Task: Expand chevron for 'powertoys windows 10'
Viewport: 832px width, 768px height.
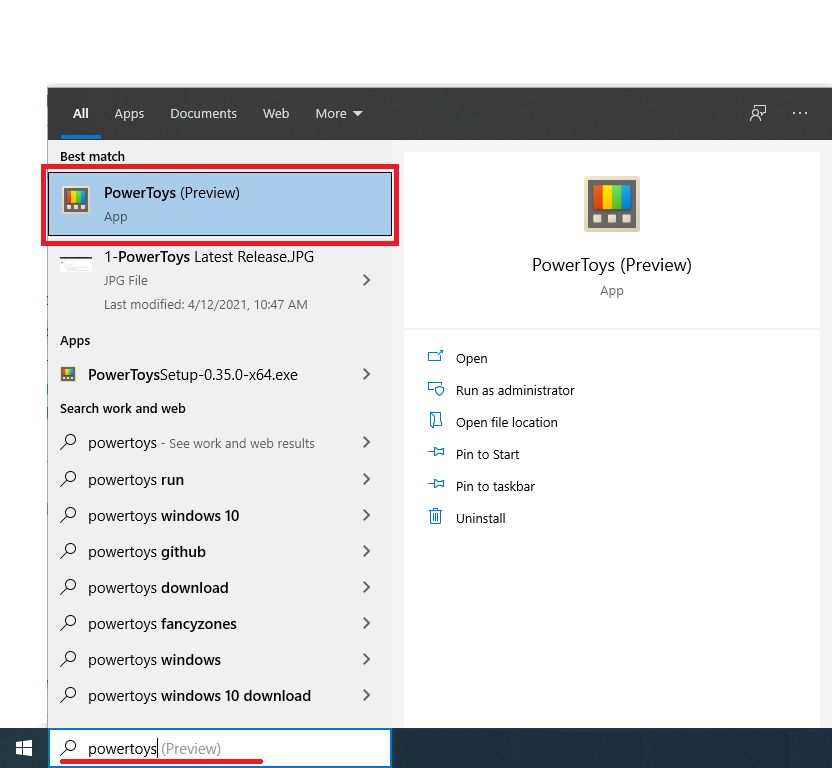Action: 366,516
